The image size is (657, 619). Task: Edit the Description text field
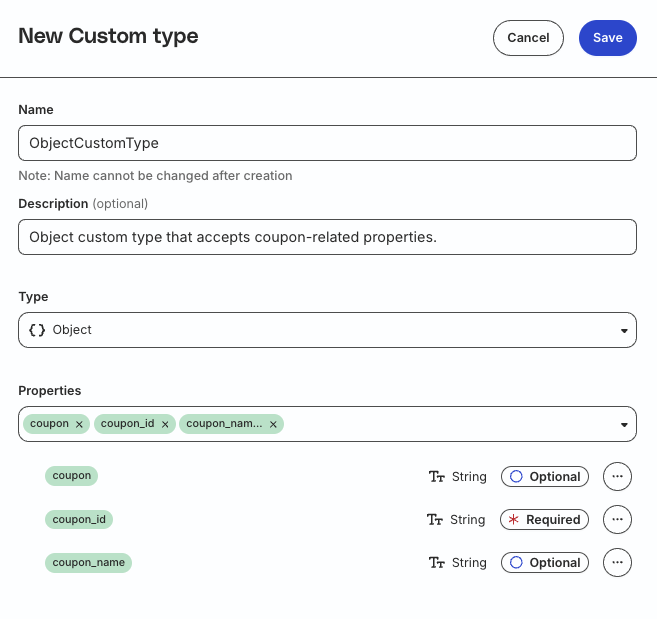(x=327, y=237)
